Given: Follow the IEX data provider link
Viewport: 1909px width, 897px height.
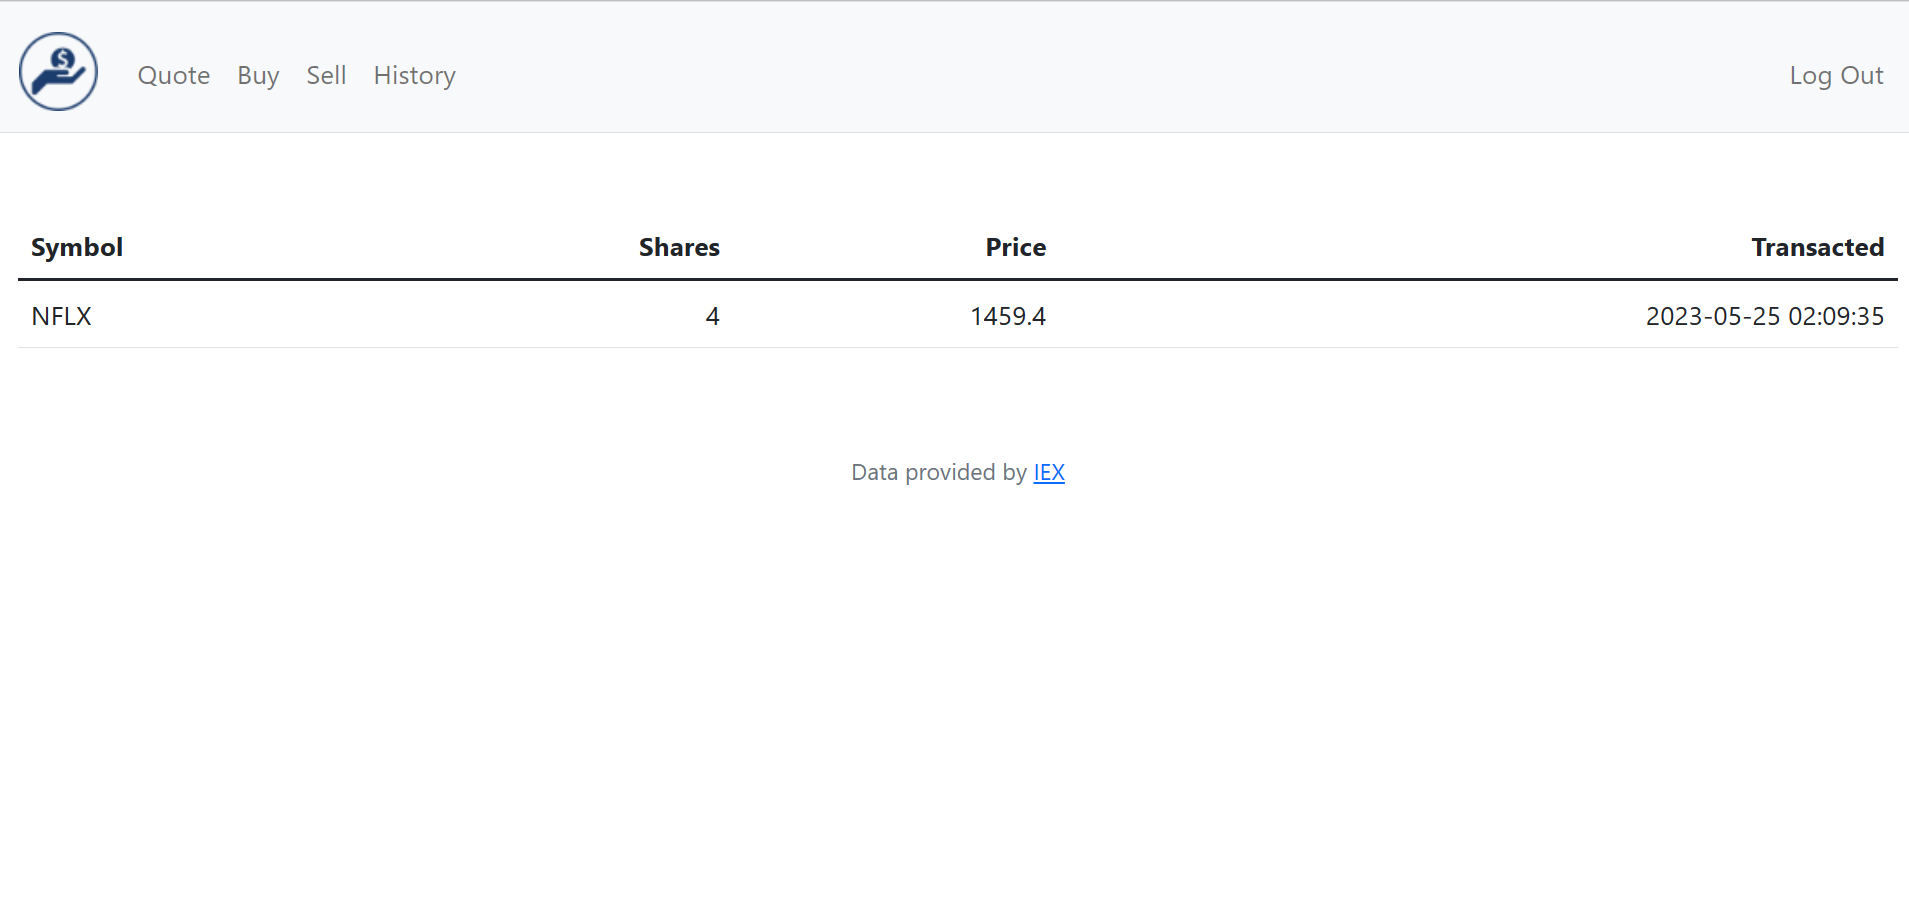Looking at the screenshot, I should 1049,473.
